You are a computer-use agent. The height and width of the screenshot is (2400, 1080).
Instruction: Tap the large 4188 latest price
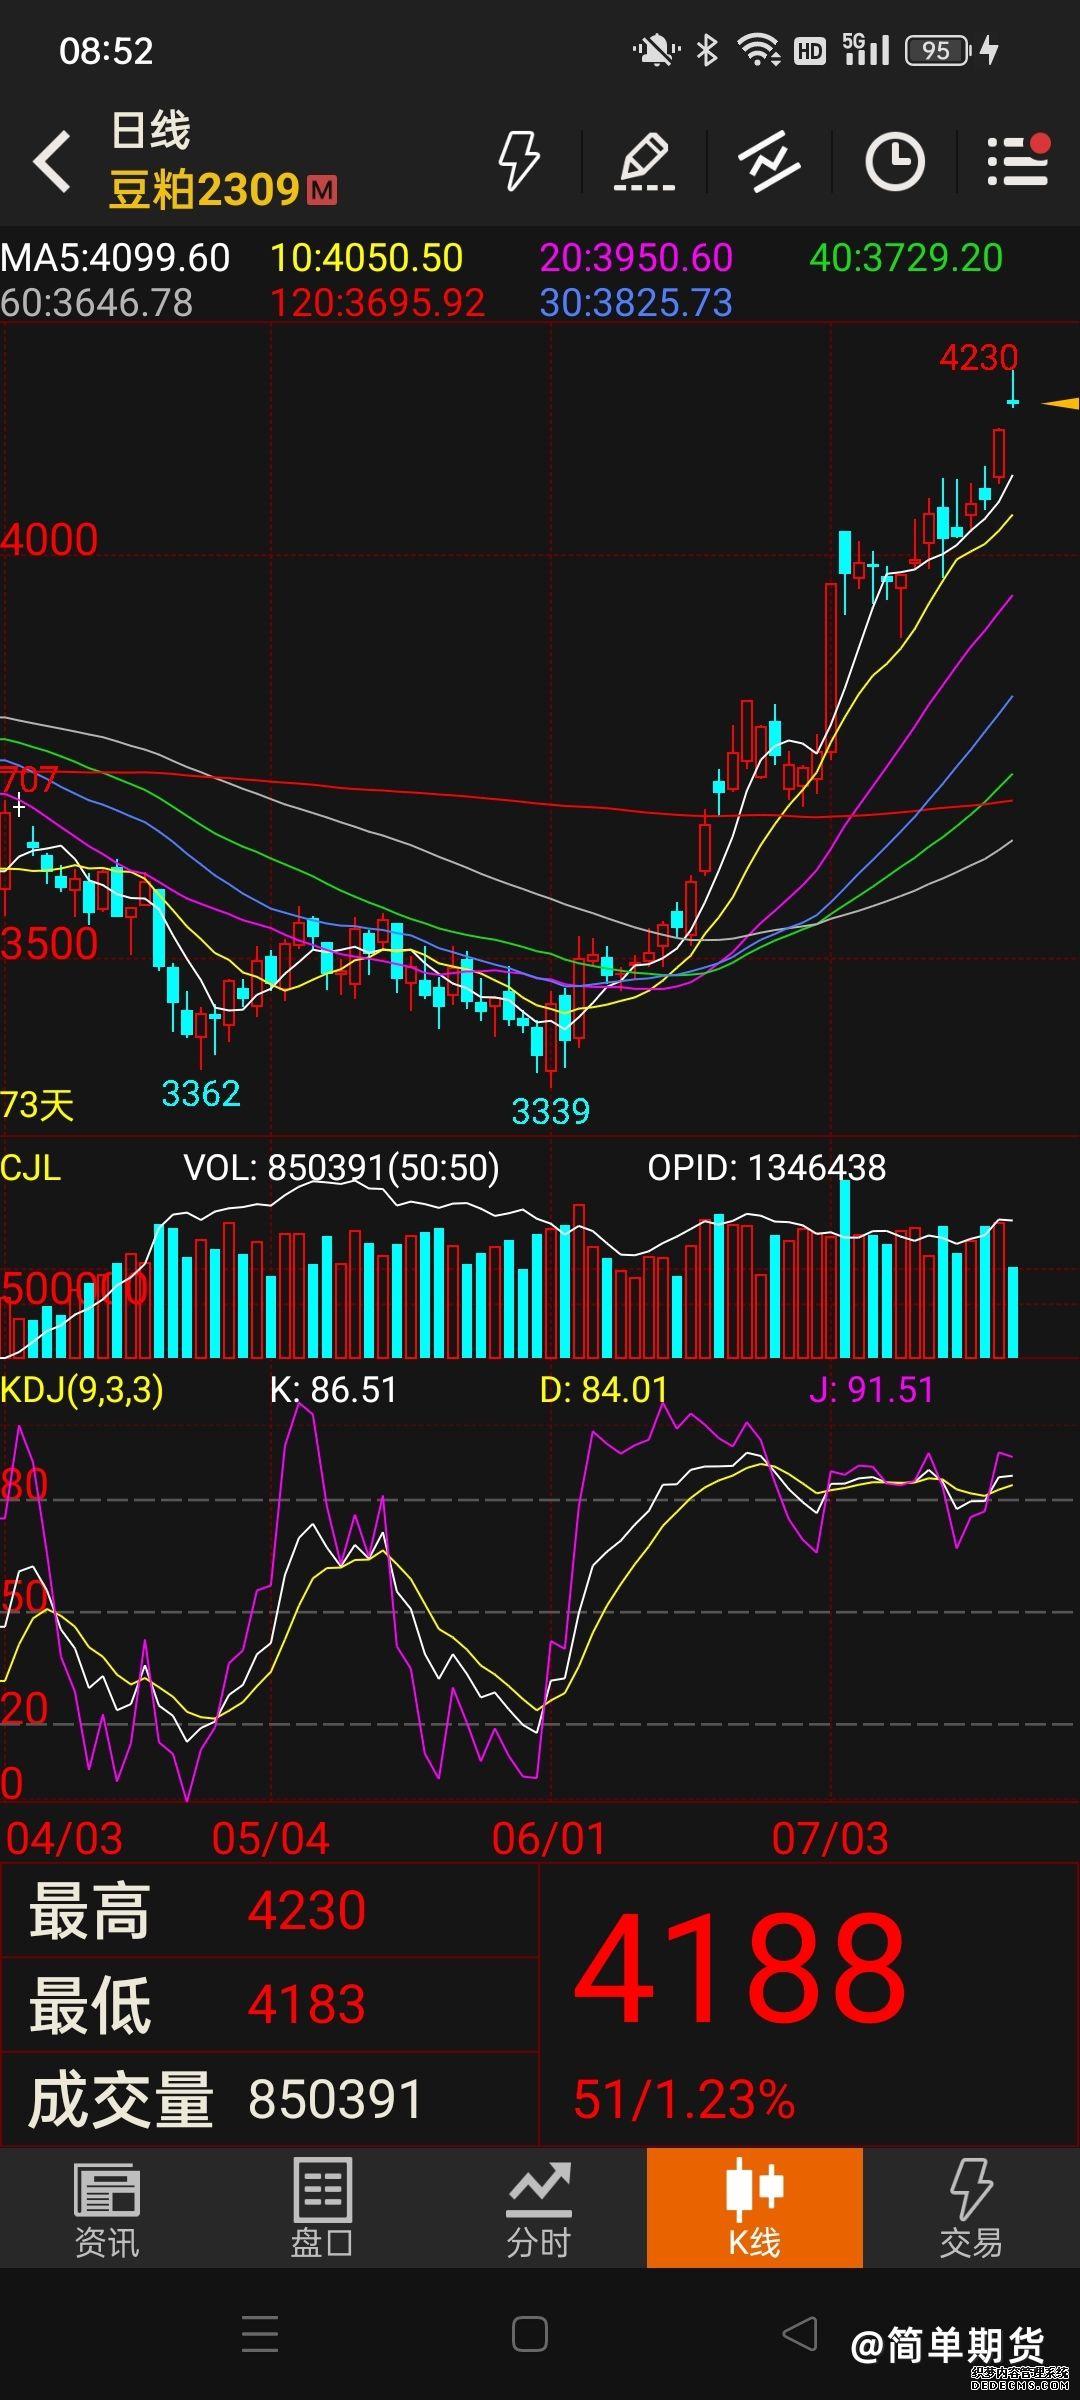(741, 1966)
